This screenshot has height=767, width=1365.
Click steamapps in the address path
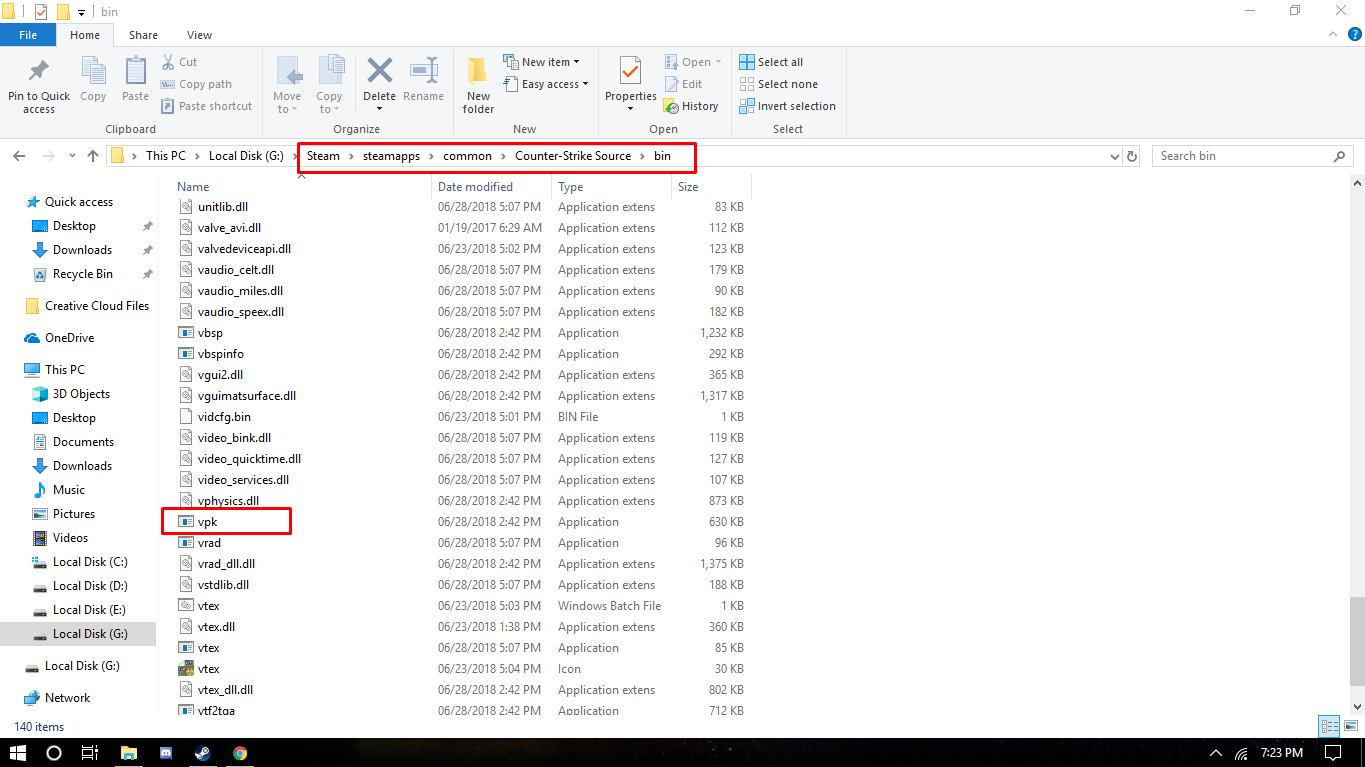tap(391, 156)
